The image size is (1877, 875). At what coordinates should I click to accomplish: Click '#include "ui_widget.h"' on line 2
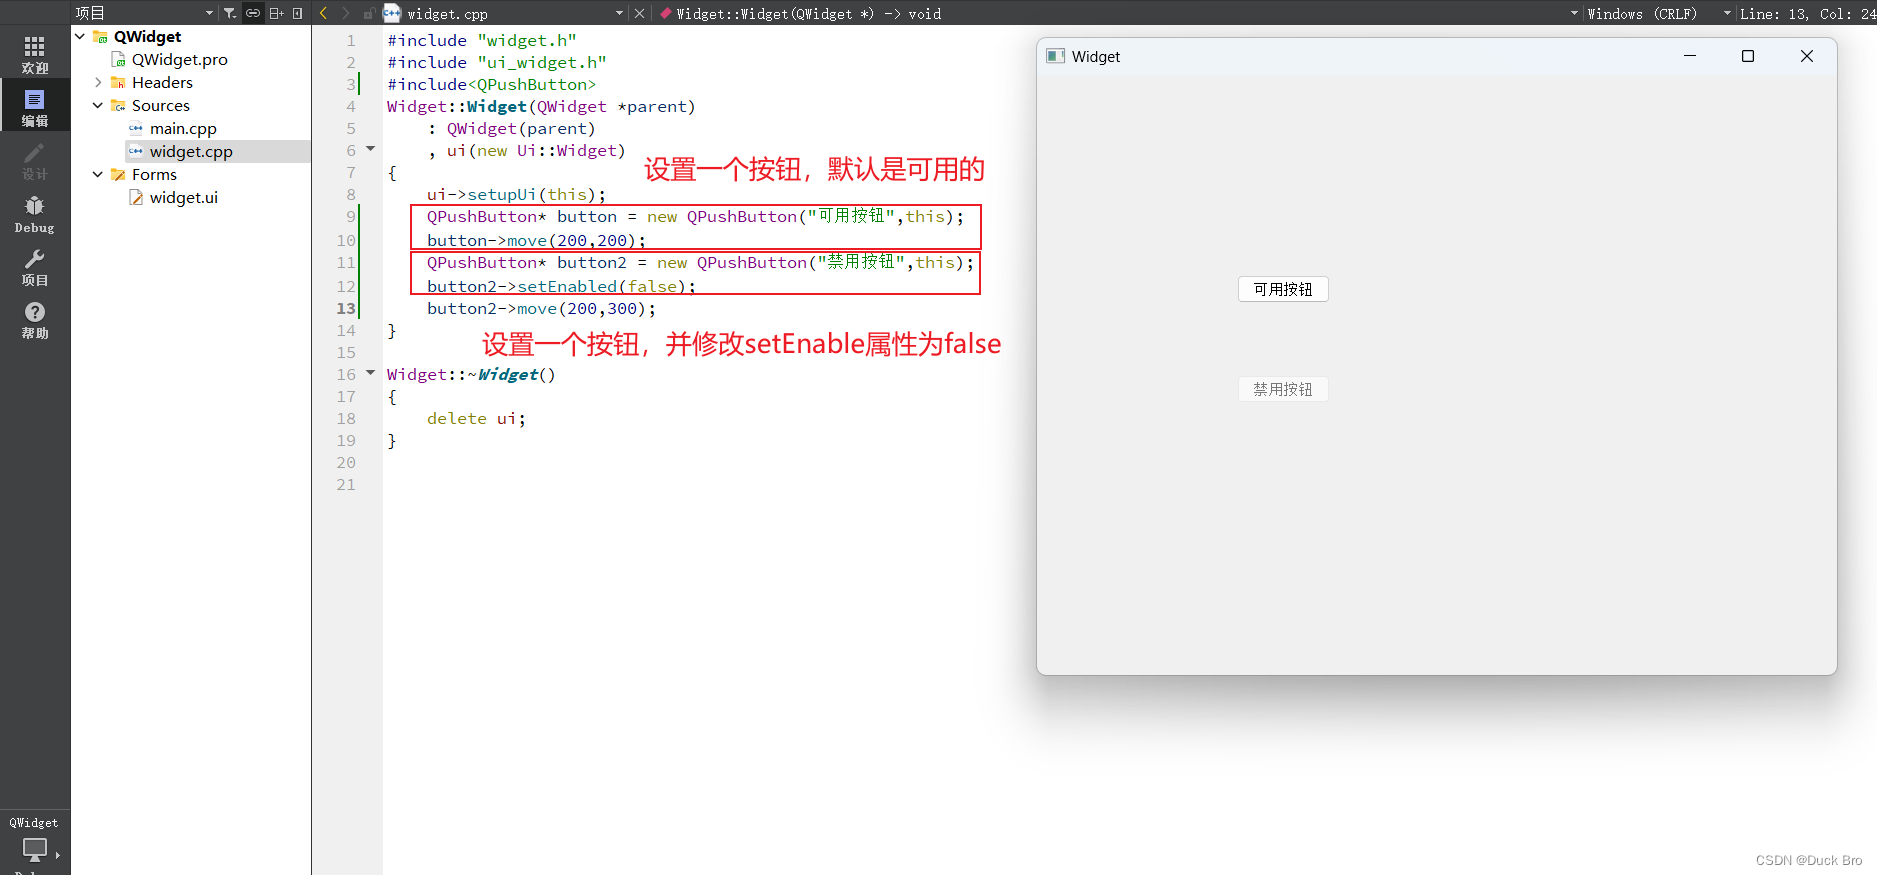[x=497, y=62]
